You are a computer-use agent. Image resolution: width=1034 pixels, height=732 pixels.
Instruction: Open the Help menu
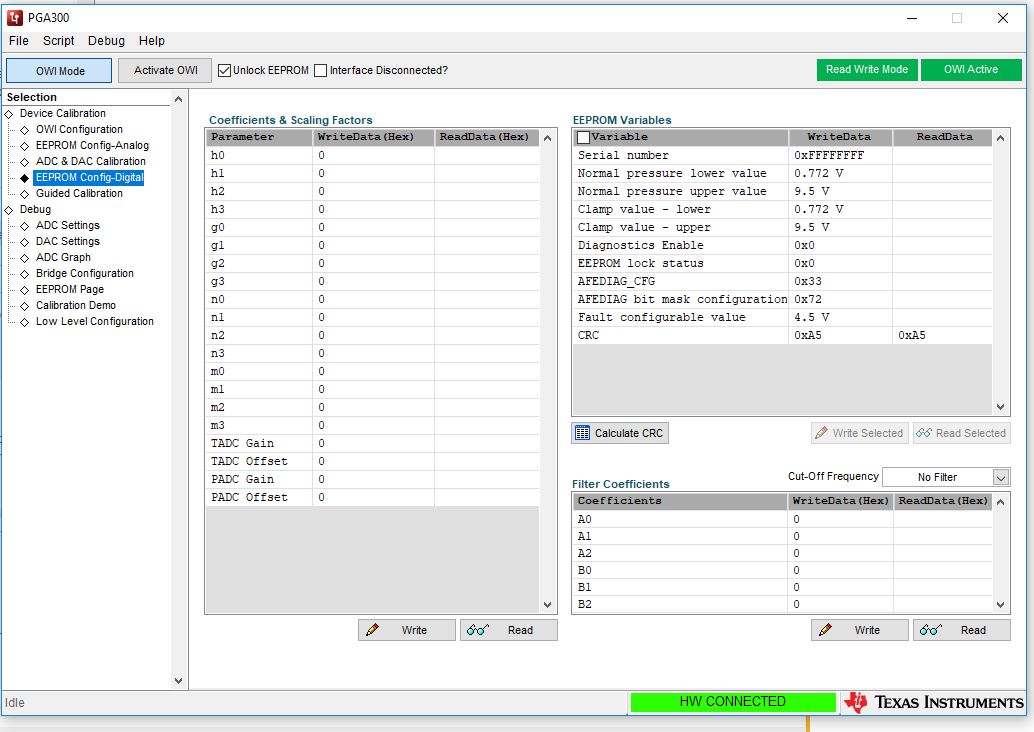click(x=152, y=41)
